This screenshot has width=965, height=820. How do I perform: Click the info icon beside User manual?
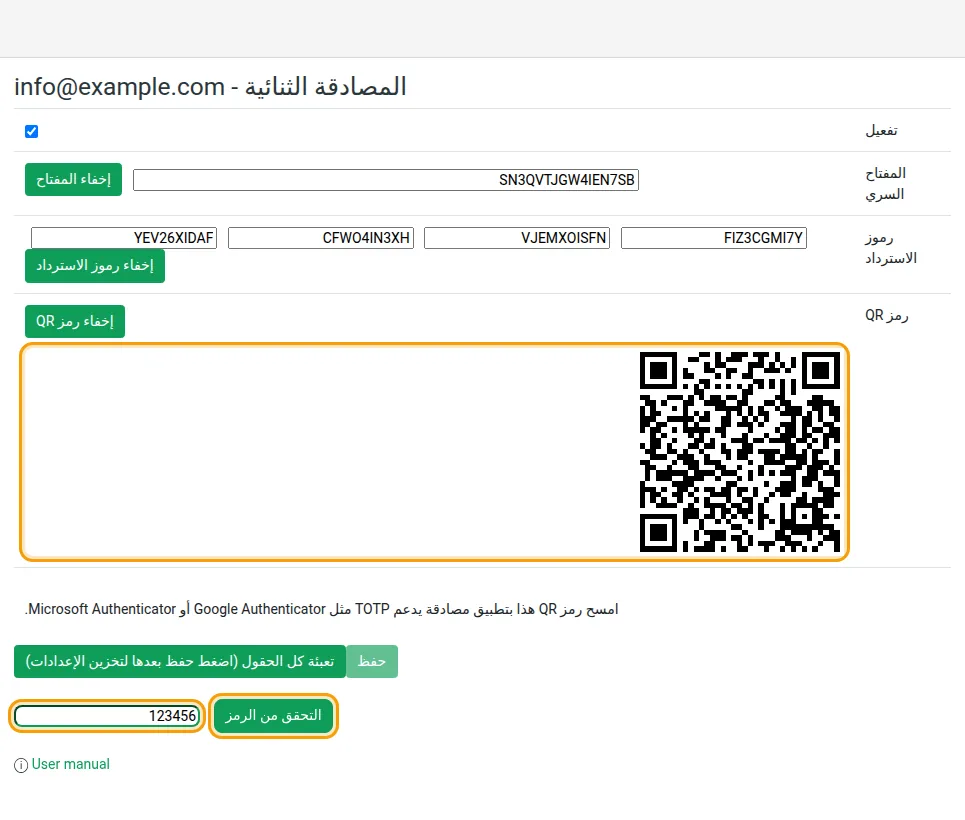[21, 765]
